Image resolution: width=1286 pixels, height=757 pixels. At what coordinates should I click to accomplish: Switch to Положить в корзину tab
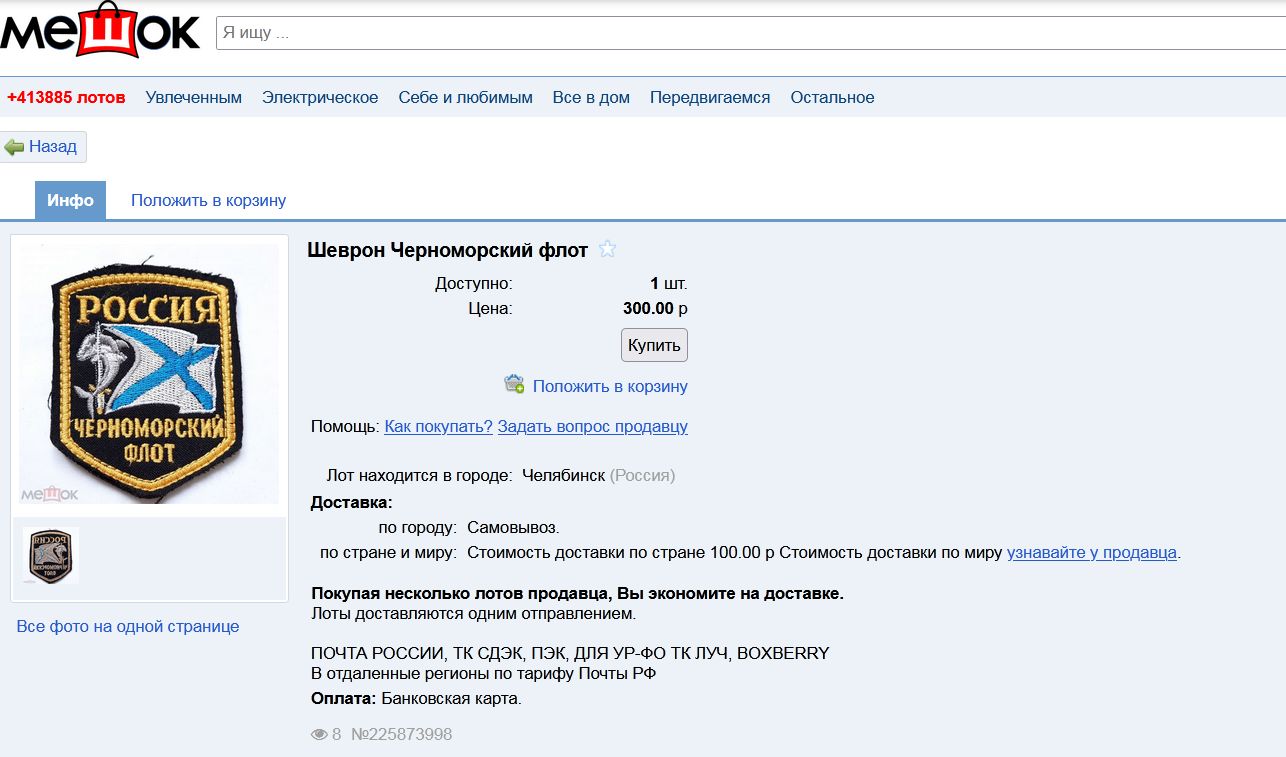(208, 201)
